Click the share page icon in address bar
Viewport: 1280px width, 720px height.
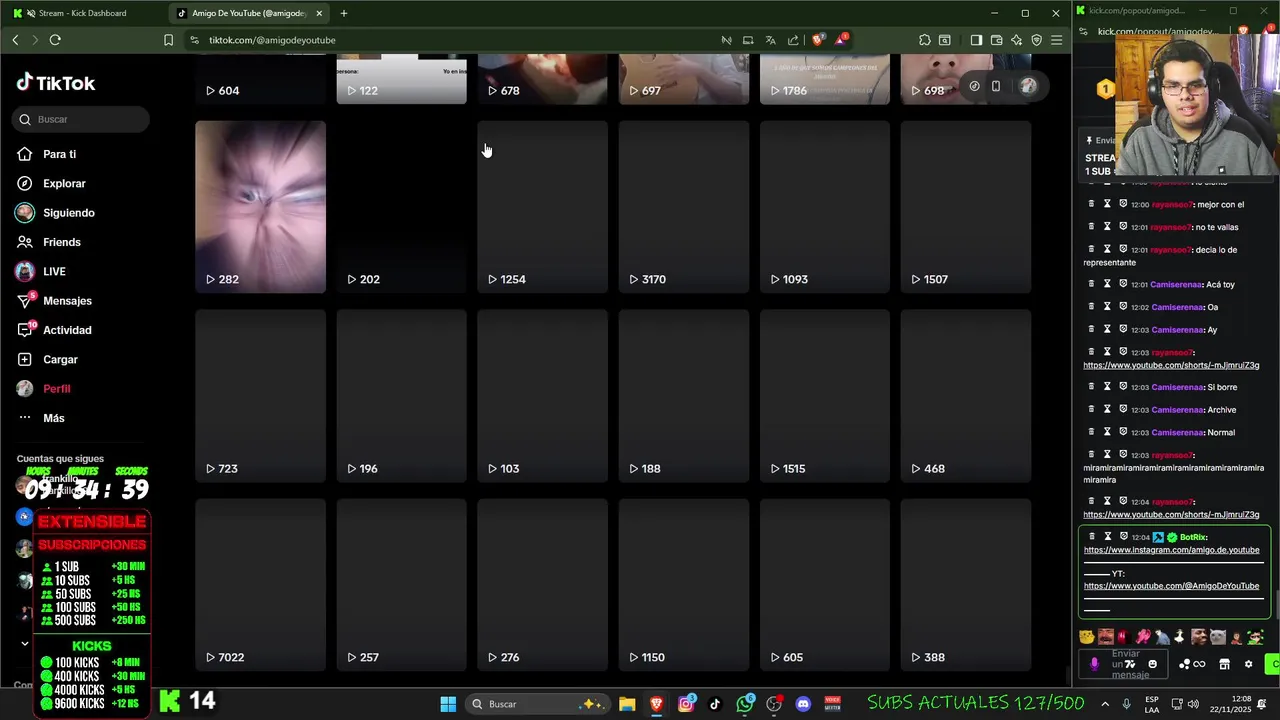[x=793, y=40]
